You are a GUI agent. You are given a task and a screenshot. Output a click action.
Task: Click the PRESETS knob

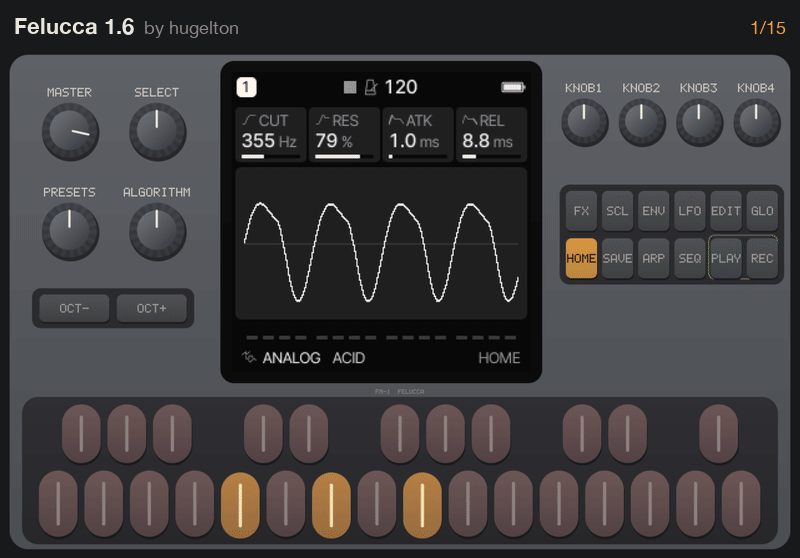pyautogui.click(x=70, y=232)
